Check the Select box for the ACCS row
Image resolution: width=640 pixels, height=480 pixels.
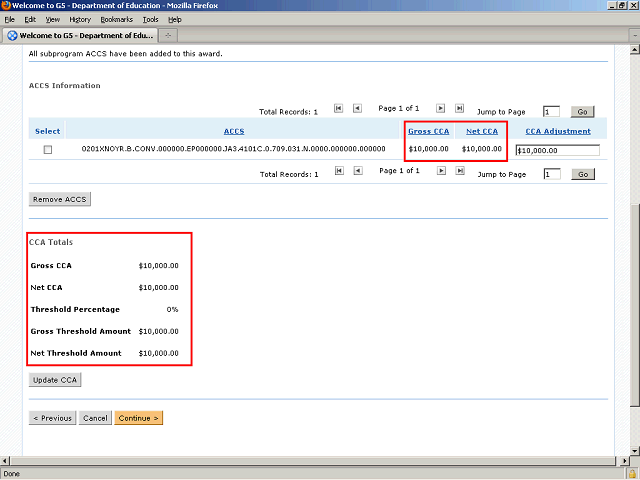[x=47, y=150]
